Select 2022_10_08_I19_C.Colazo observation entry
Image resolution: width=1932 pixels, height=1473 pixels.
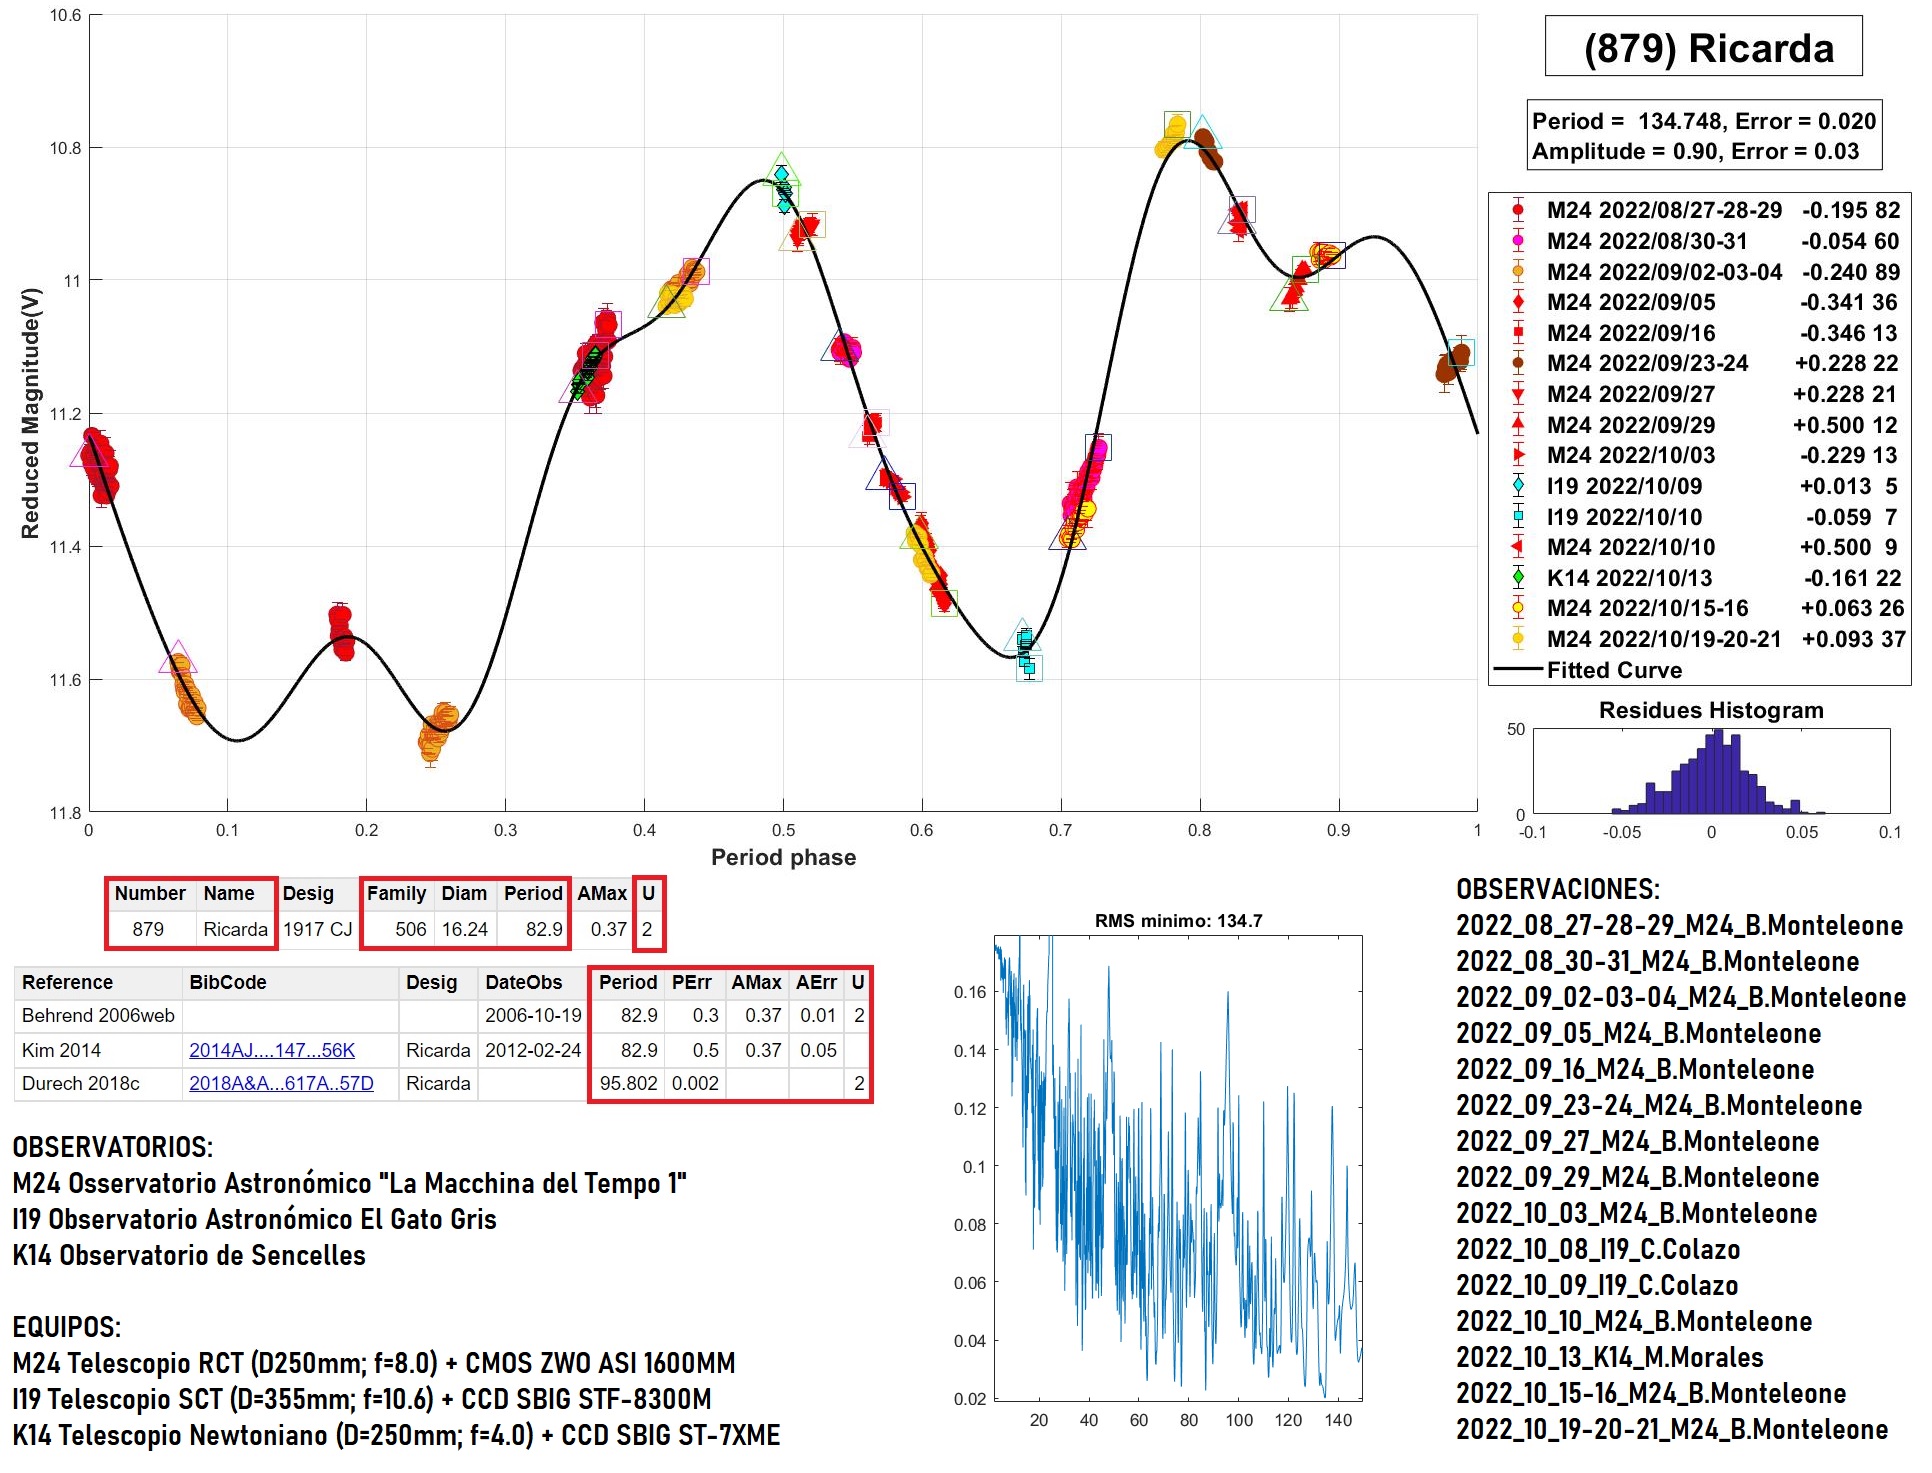coord(1598,1249)
